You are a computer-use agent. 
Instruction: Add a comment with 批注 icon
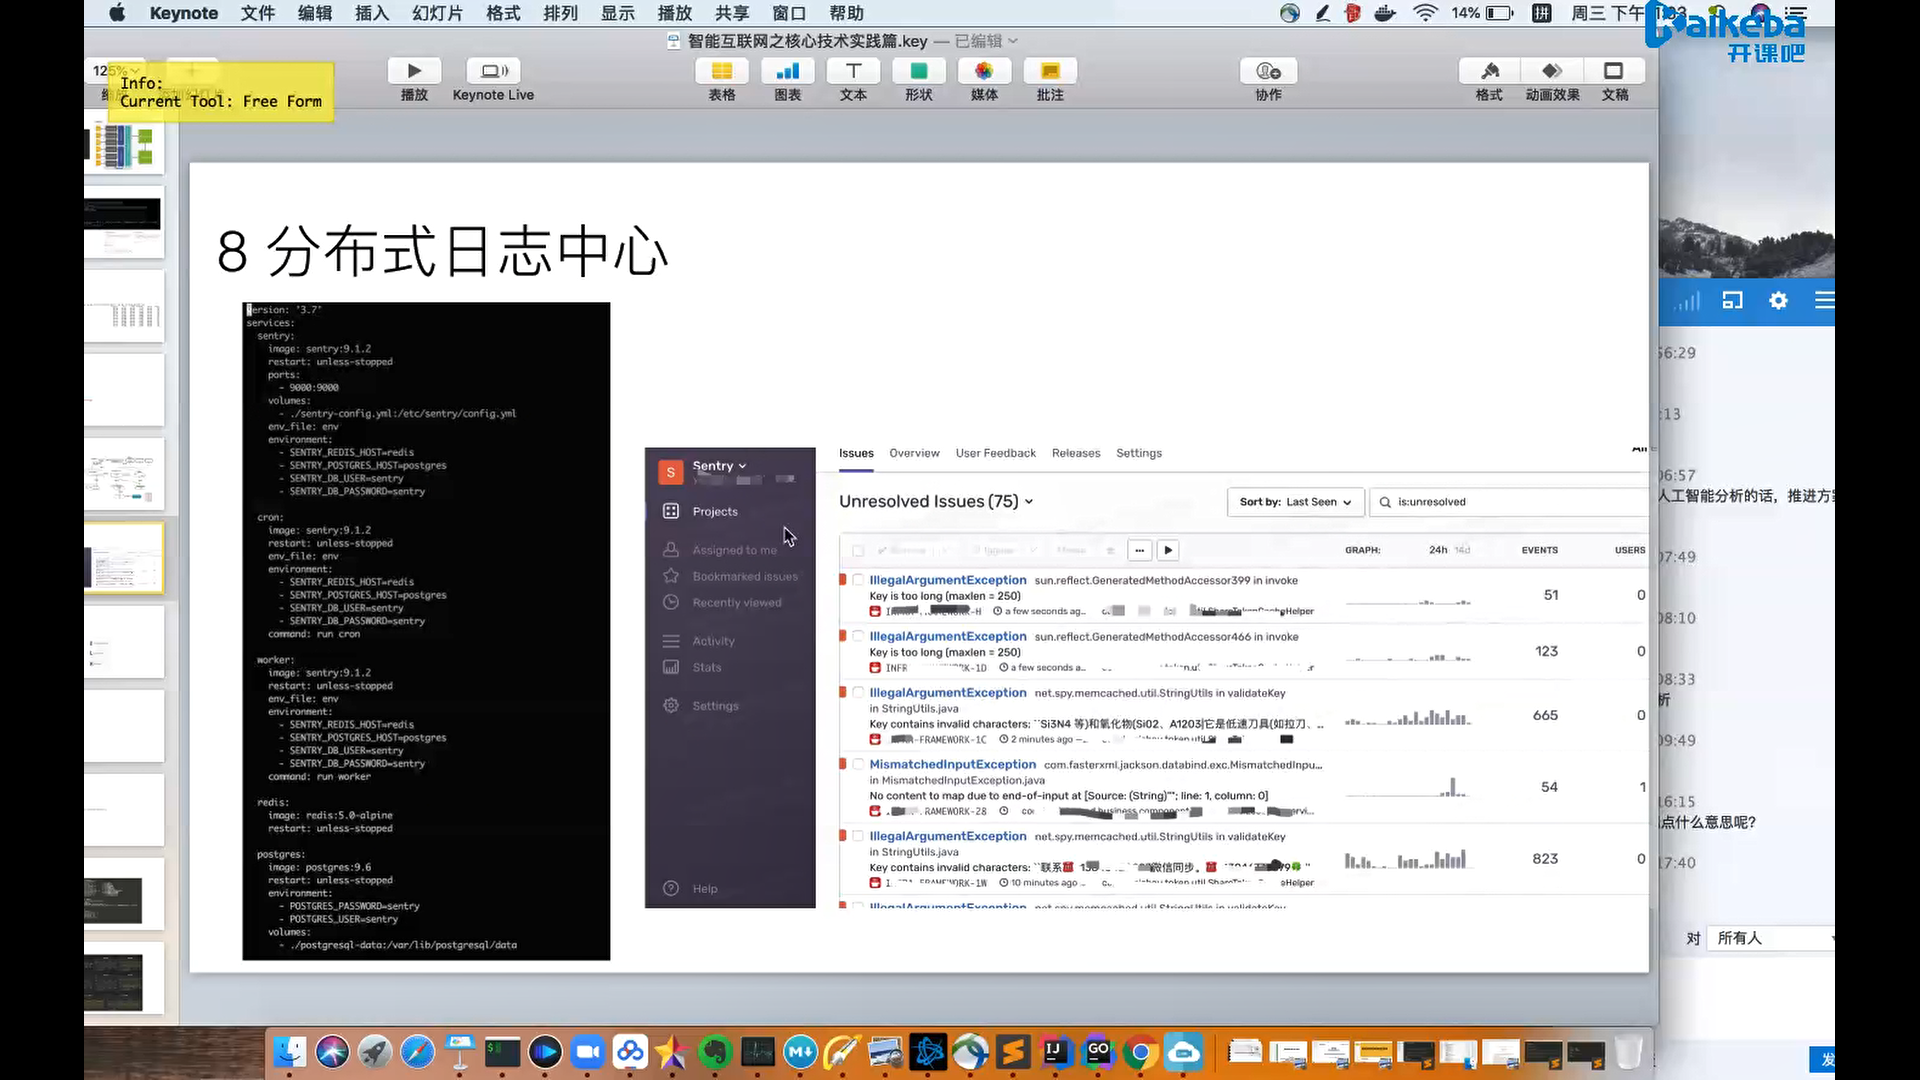[x=1050, y=71]
